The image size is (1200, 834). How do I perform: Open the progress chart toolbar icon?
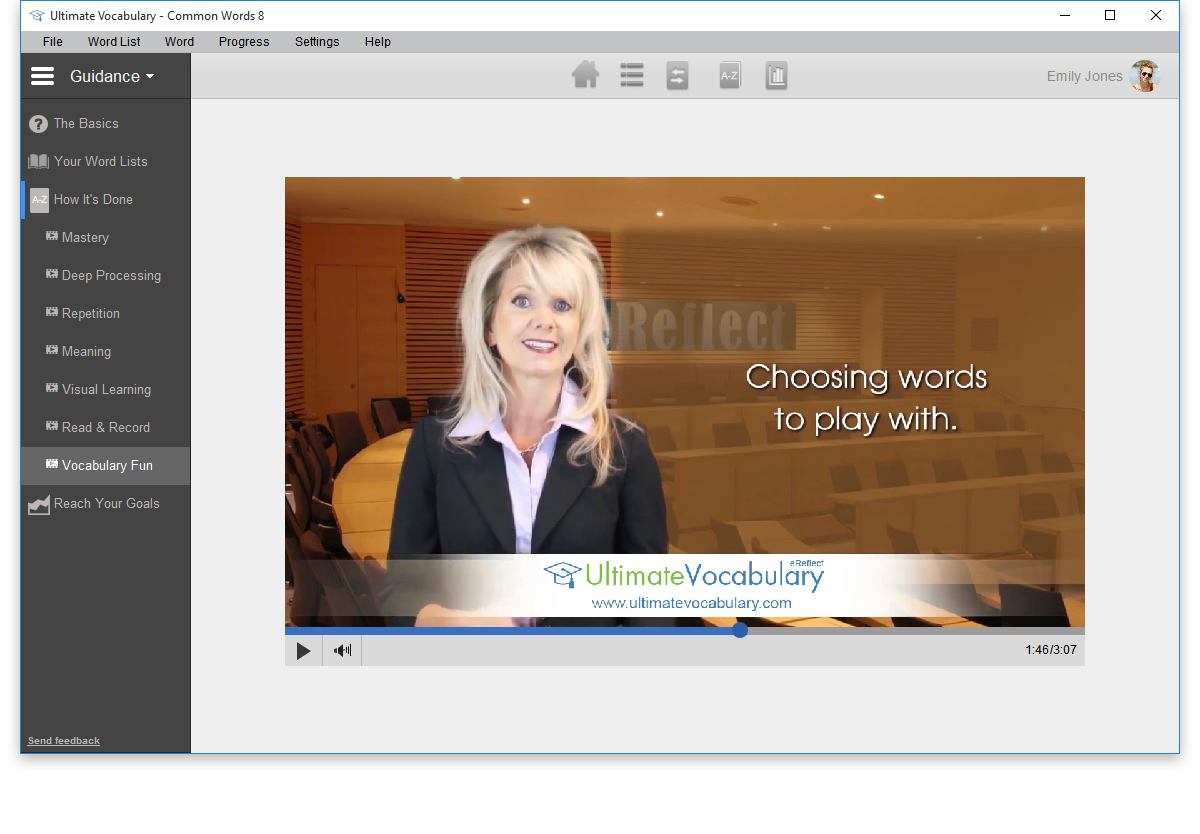point(777,76)
